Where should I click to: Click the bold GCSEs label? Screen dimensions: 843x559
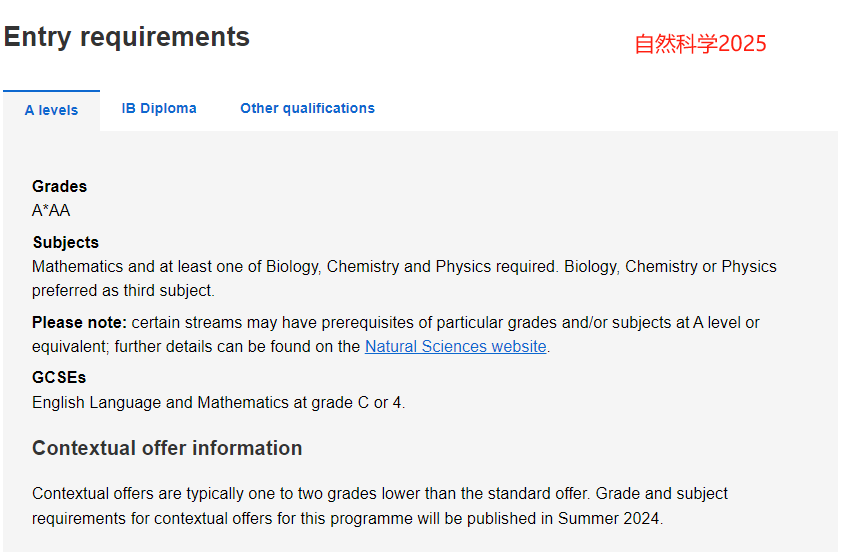click(59, 378)
